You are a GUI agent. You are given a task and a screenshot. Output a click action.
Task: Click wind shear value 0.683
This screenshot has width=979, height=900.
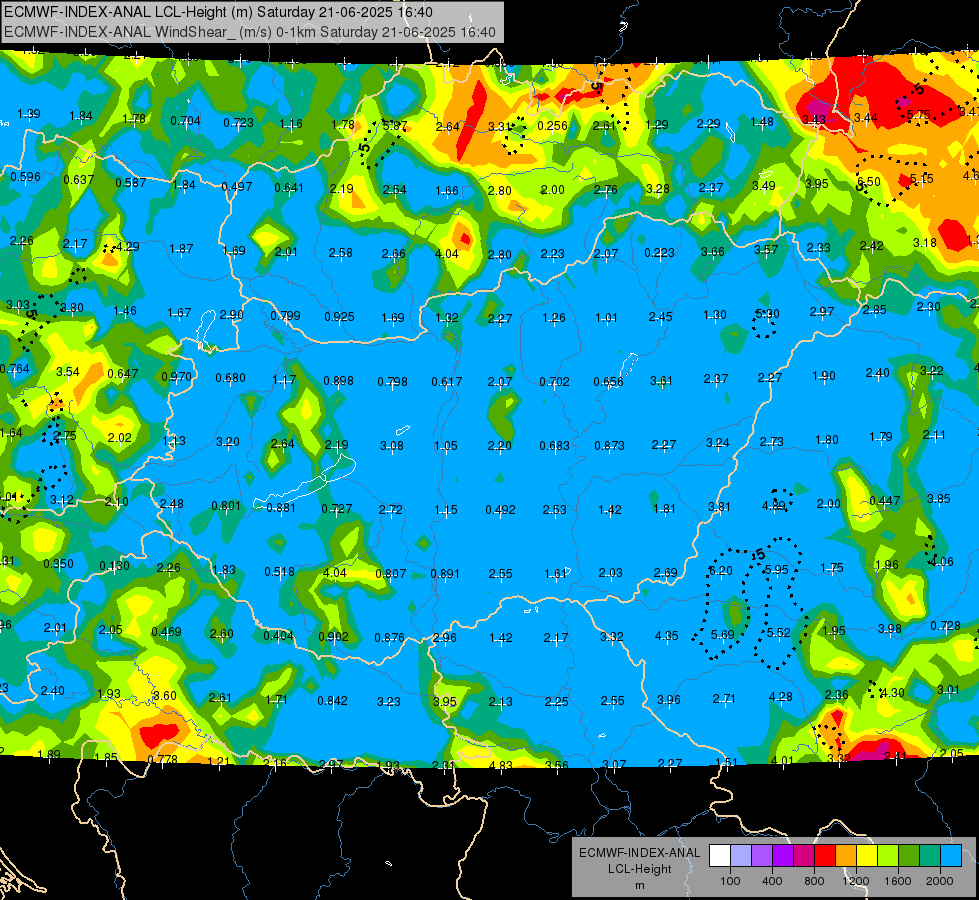pos(554,446)
